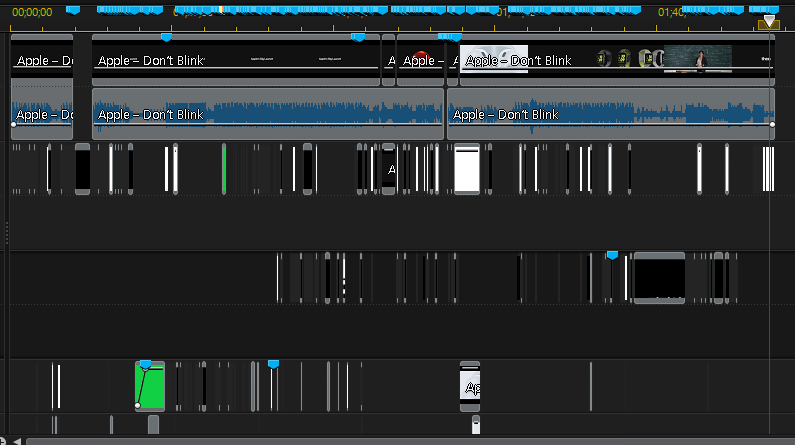Click the classroom thumbnail in the video clip
Screen dimensions: 795x445
pos(698,59)
